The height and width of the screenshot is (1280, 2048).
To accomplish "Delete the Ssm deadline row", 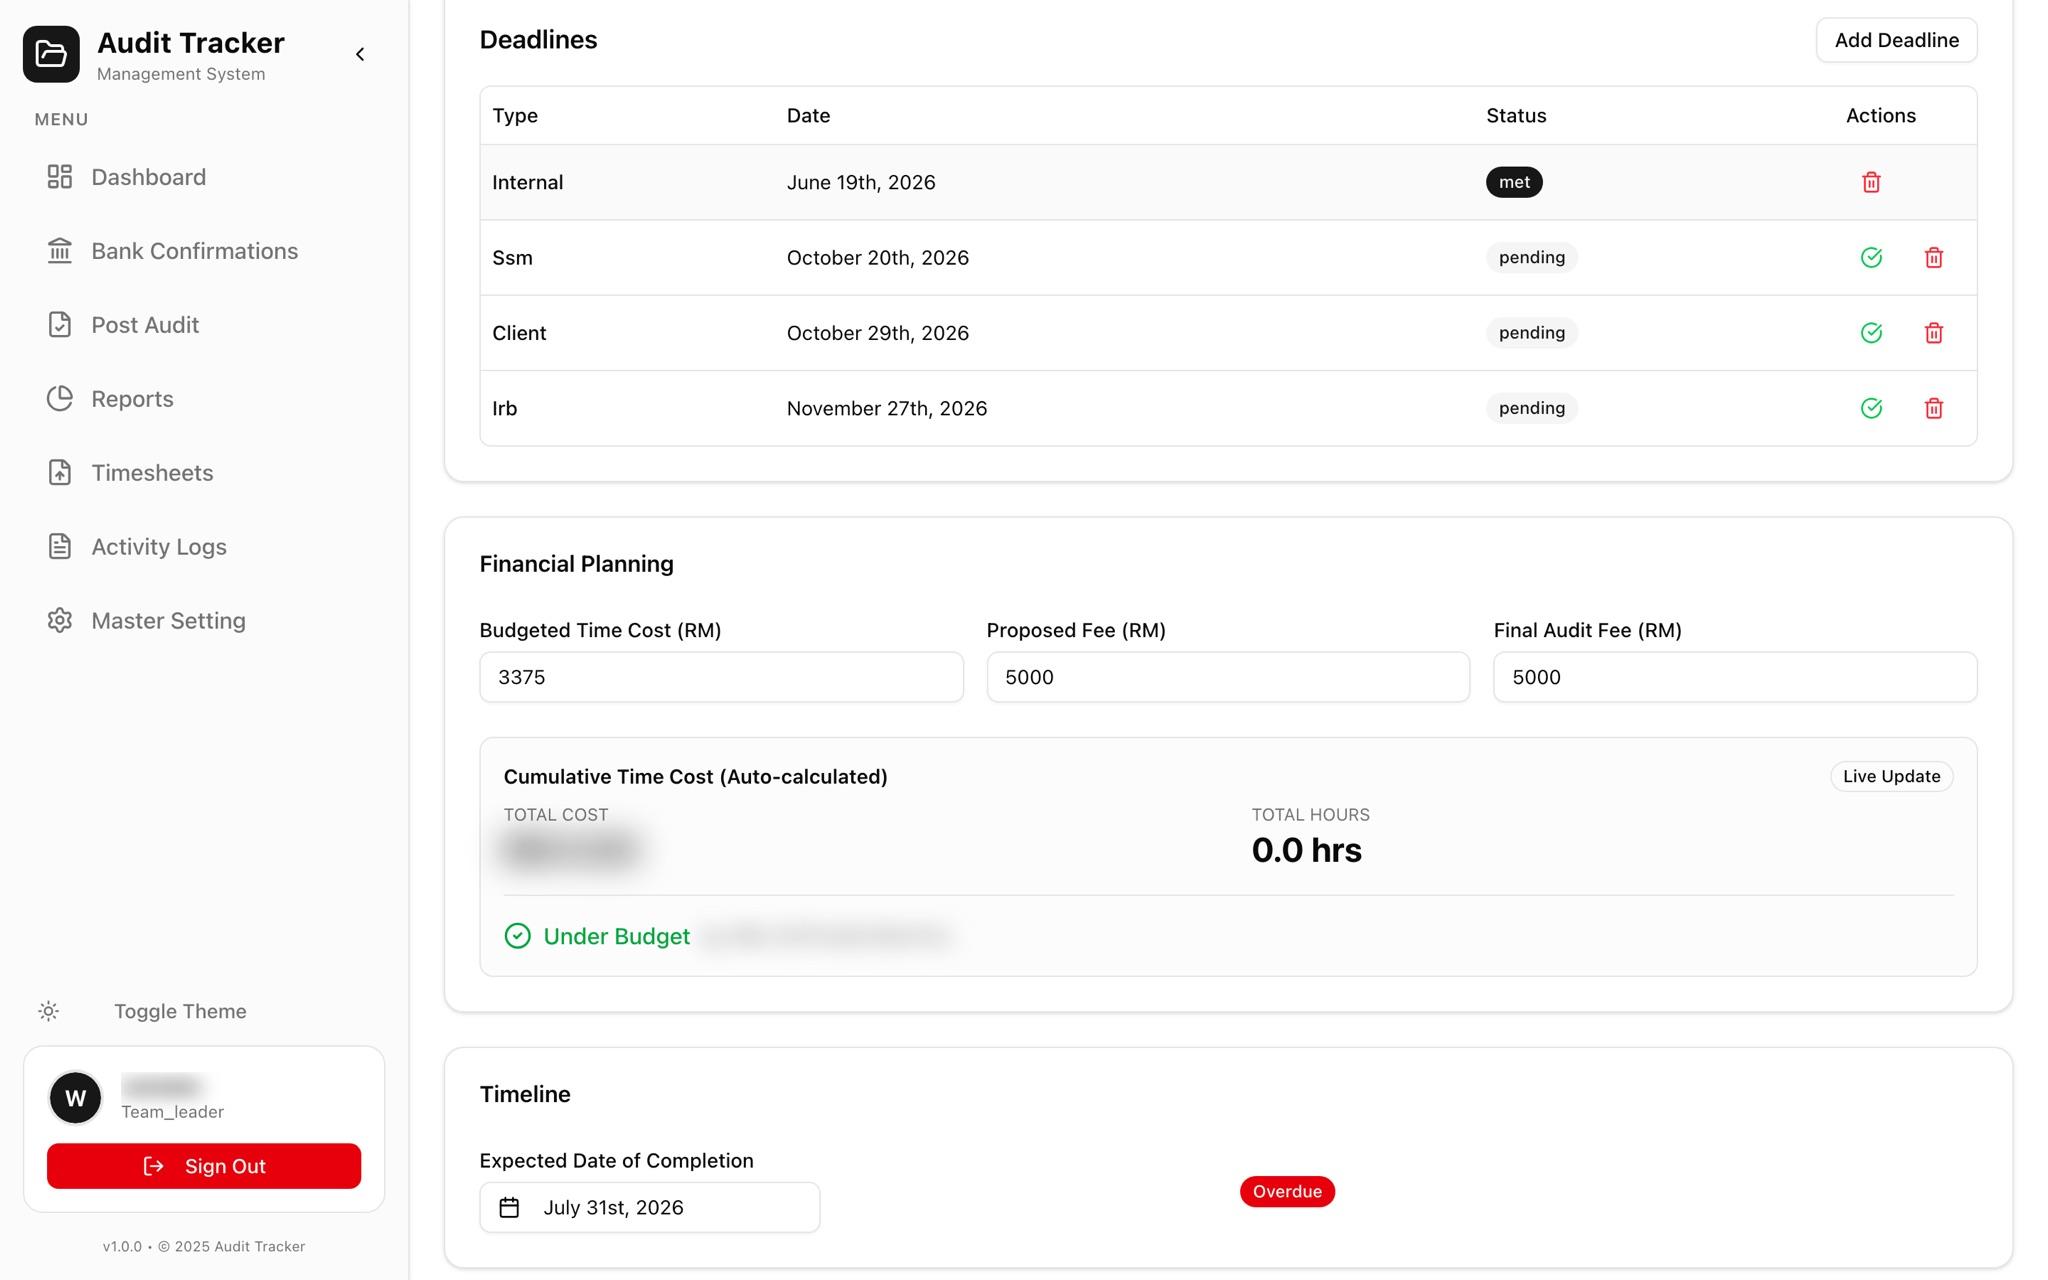I will pyautogui.click(x=1933, y=258).
